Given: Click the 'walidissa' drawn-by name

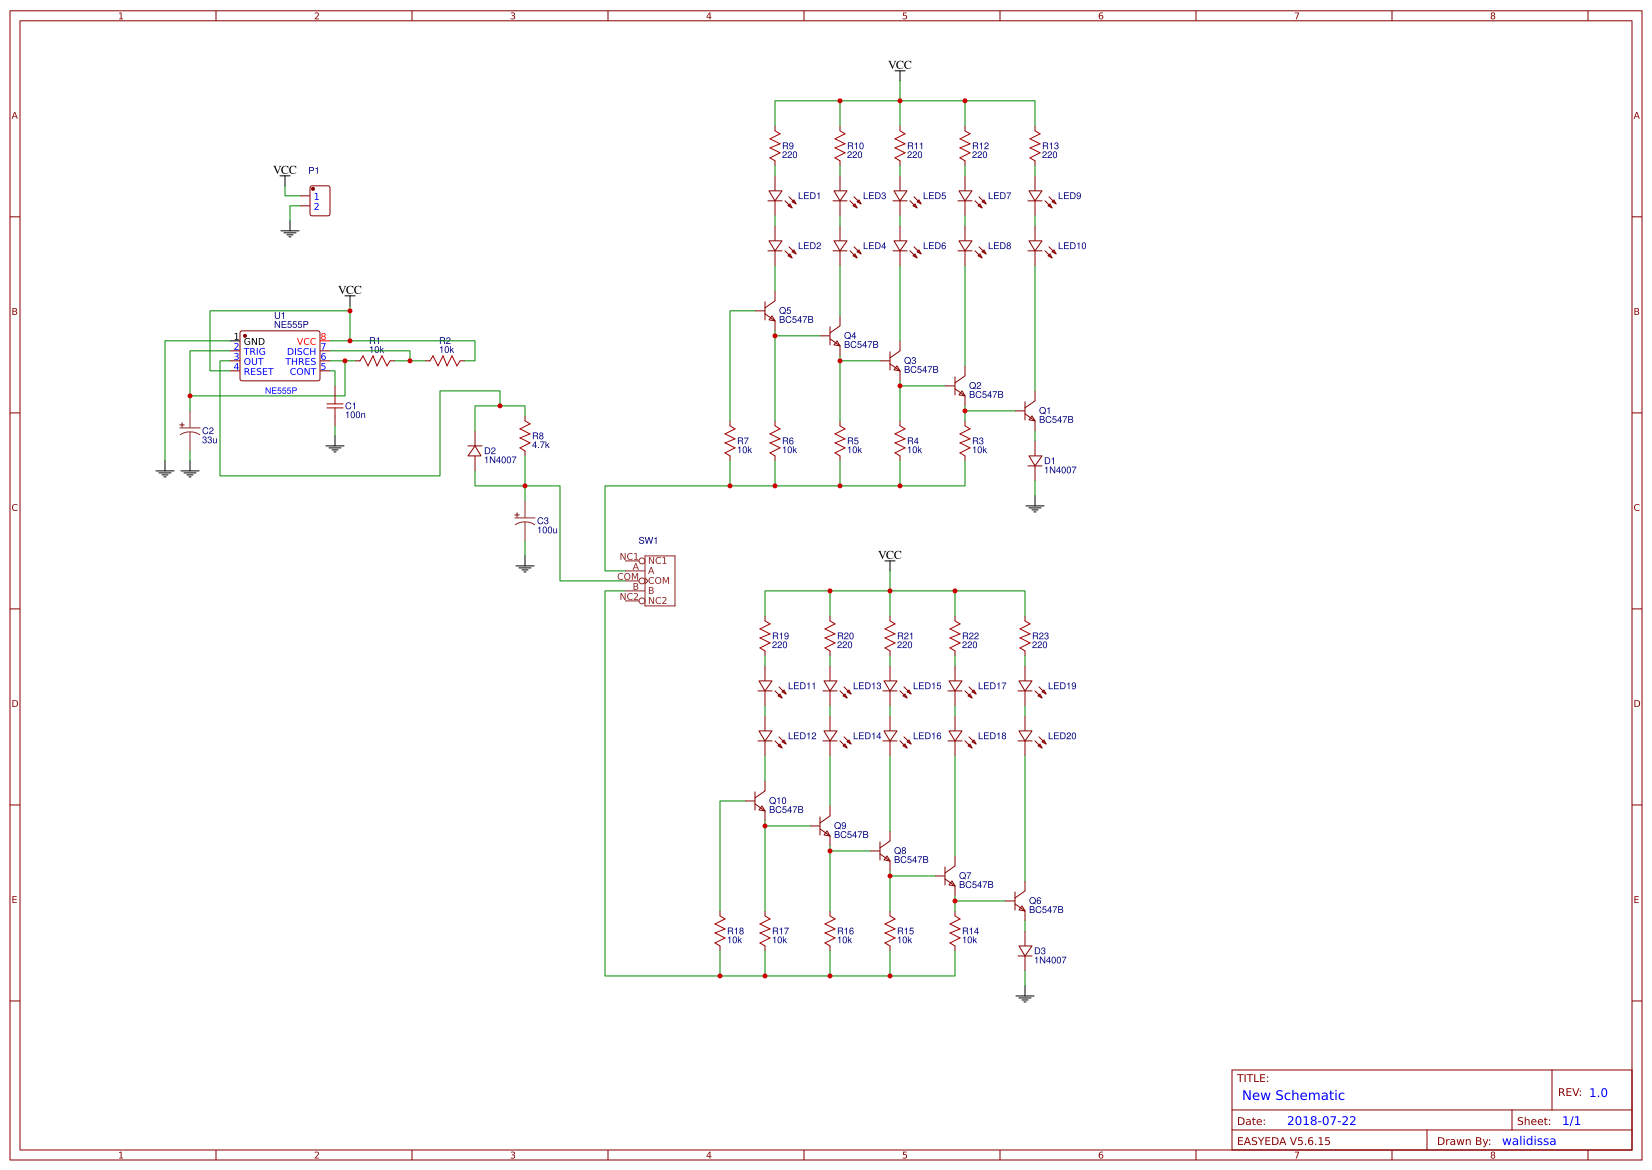Looking at the screenshot, I should pyautogui.click(x=1528, y=1141).
